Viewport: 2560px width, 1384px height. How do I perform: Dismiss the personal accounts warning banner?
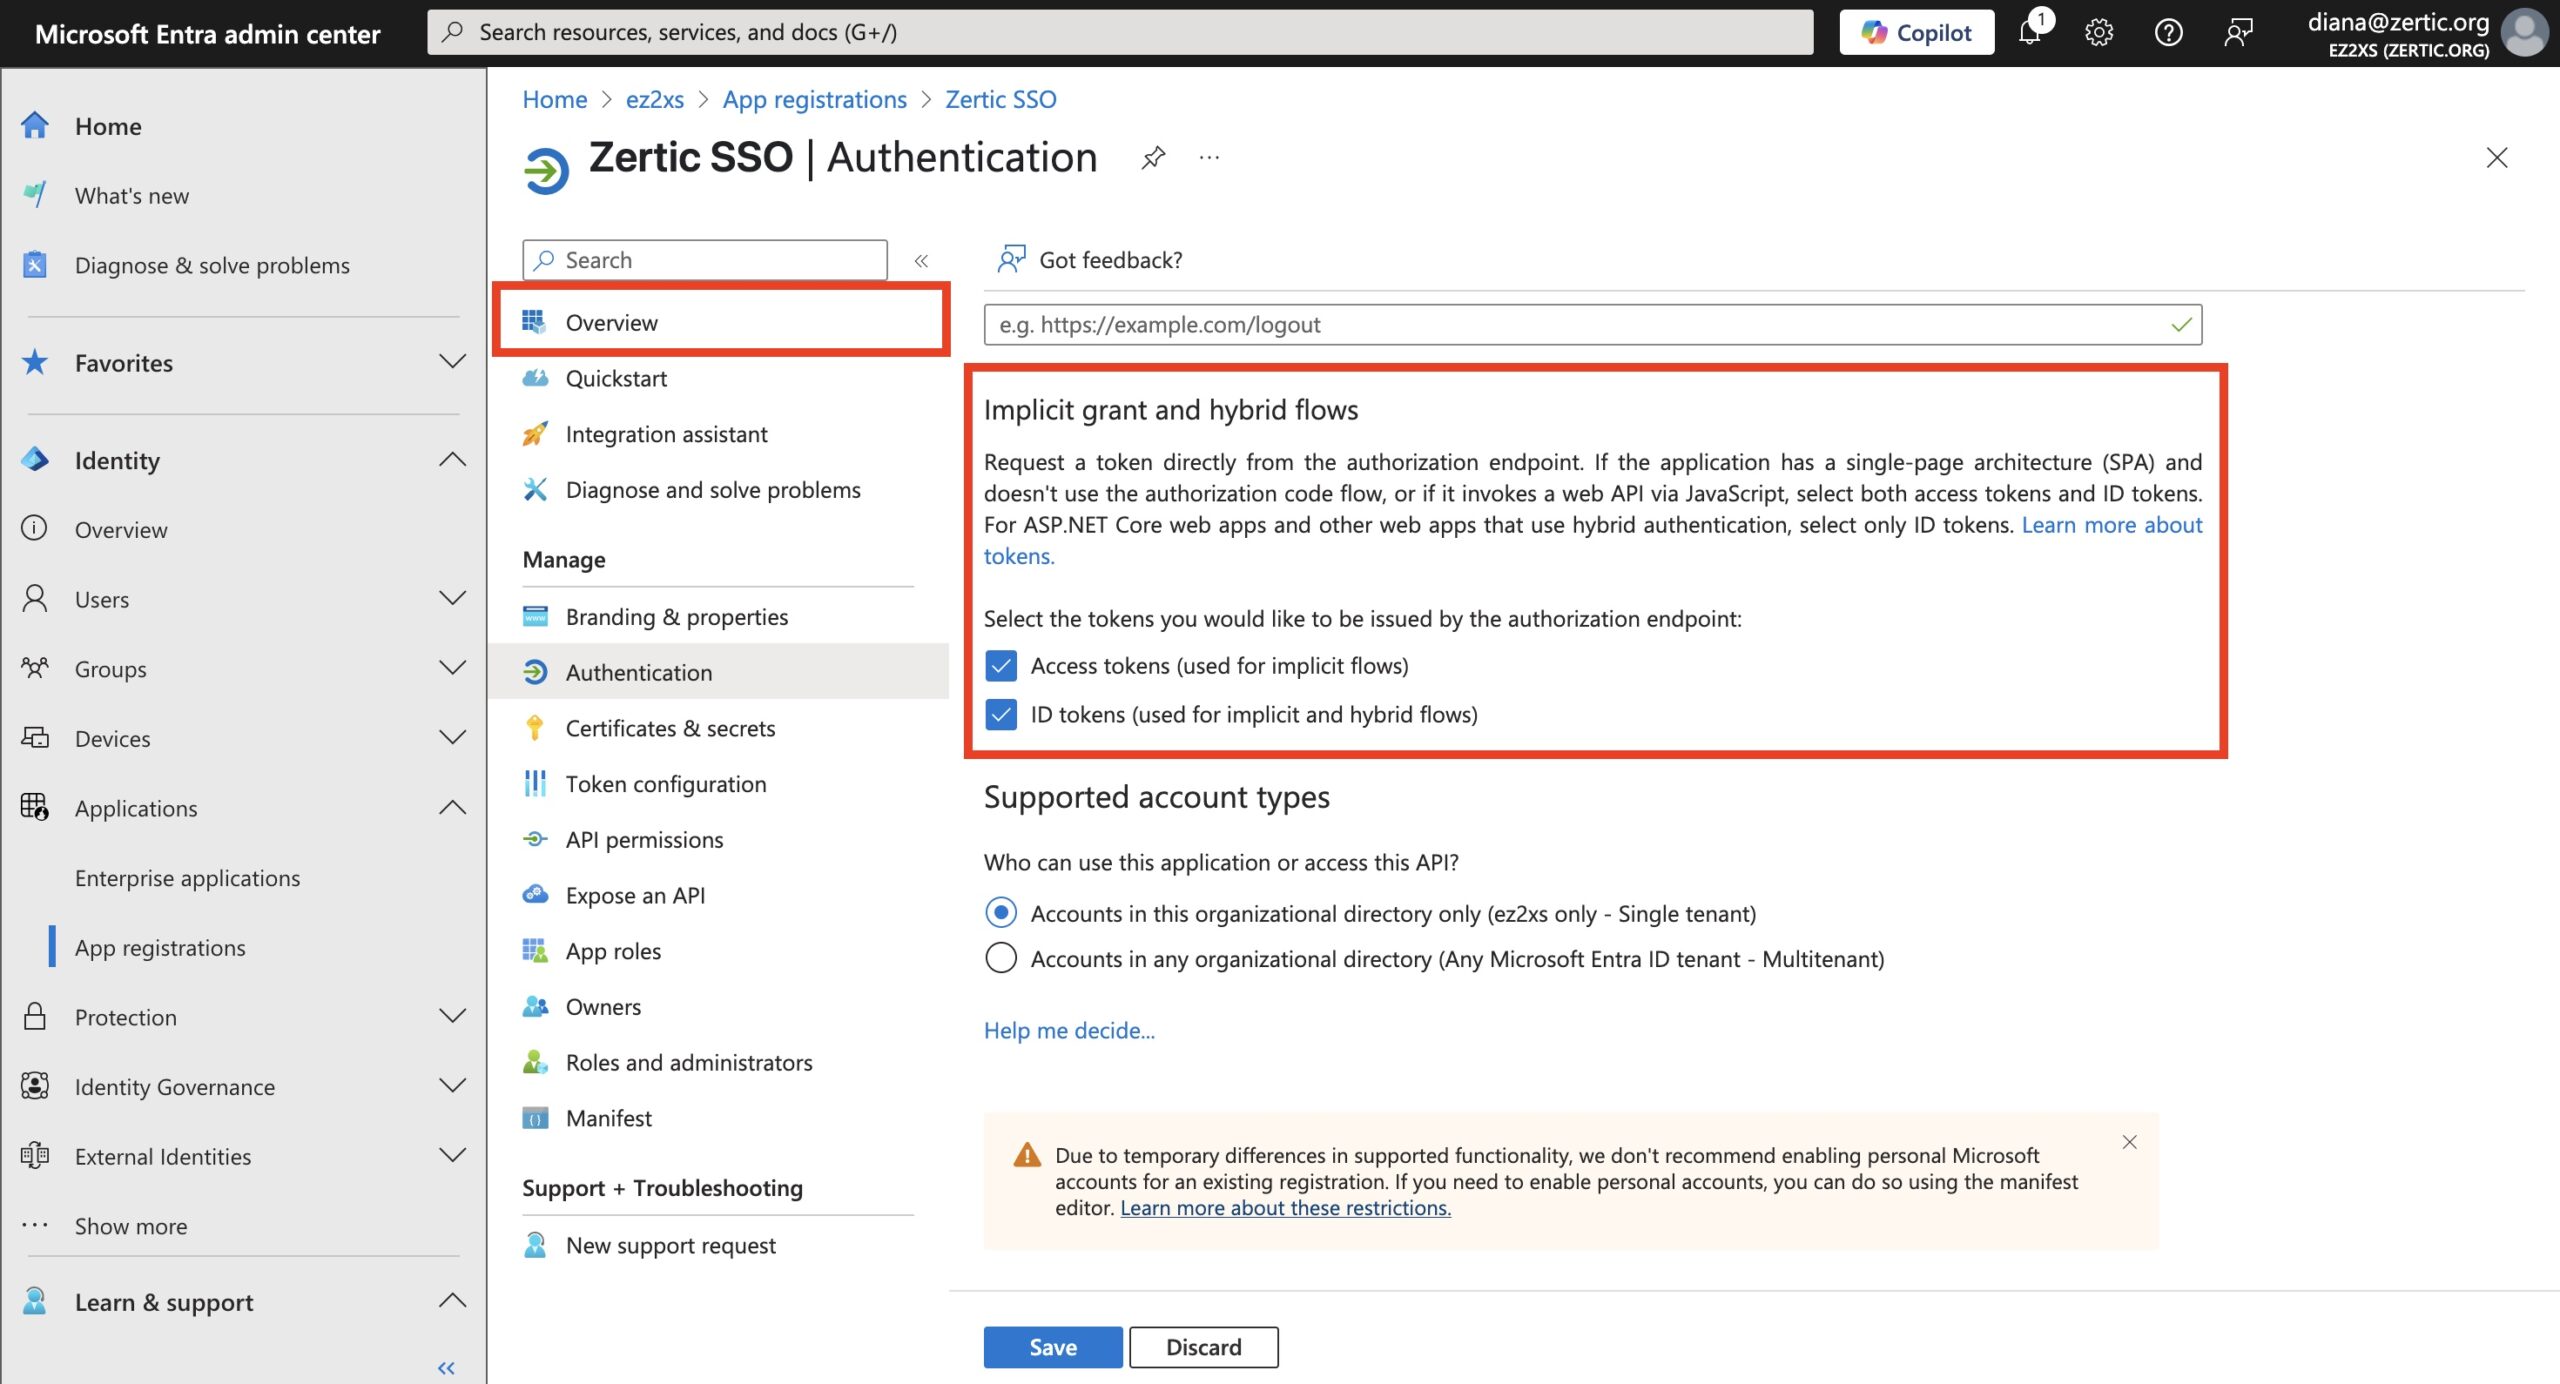(x=2129, y=1142)
